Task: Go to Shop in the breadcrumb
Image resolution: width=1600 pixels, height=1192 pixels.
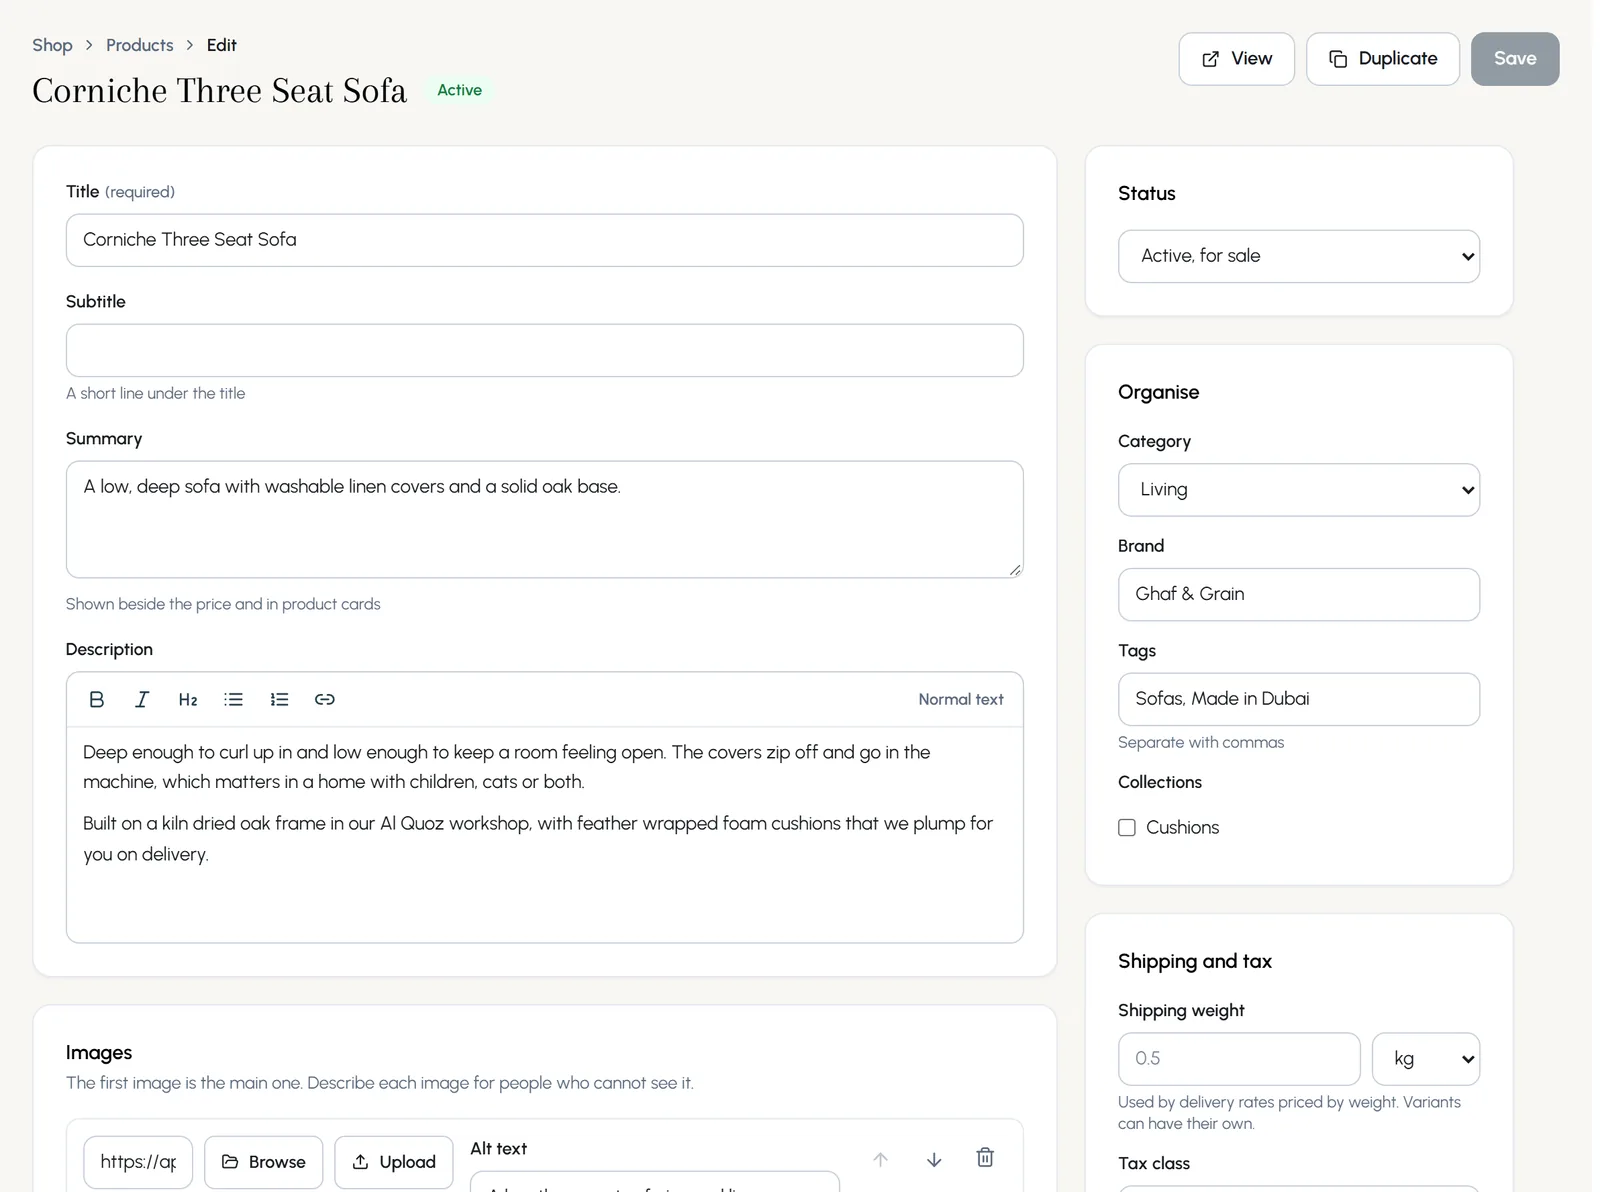Action: 52,45
